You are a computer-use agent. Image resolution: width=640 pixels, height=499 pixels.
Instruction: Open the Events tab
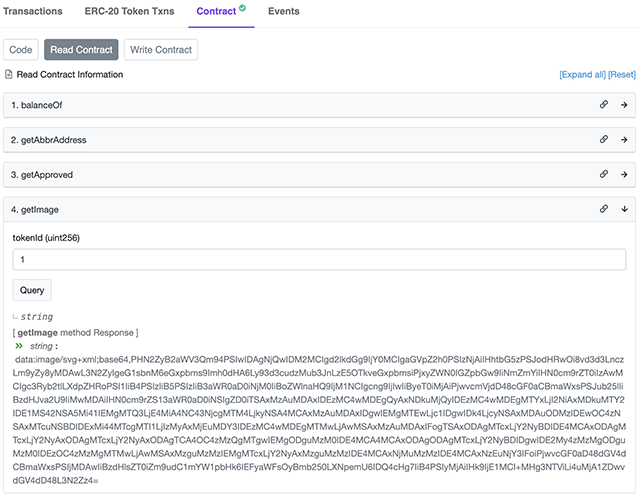click(x=284, y=11)
